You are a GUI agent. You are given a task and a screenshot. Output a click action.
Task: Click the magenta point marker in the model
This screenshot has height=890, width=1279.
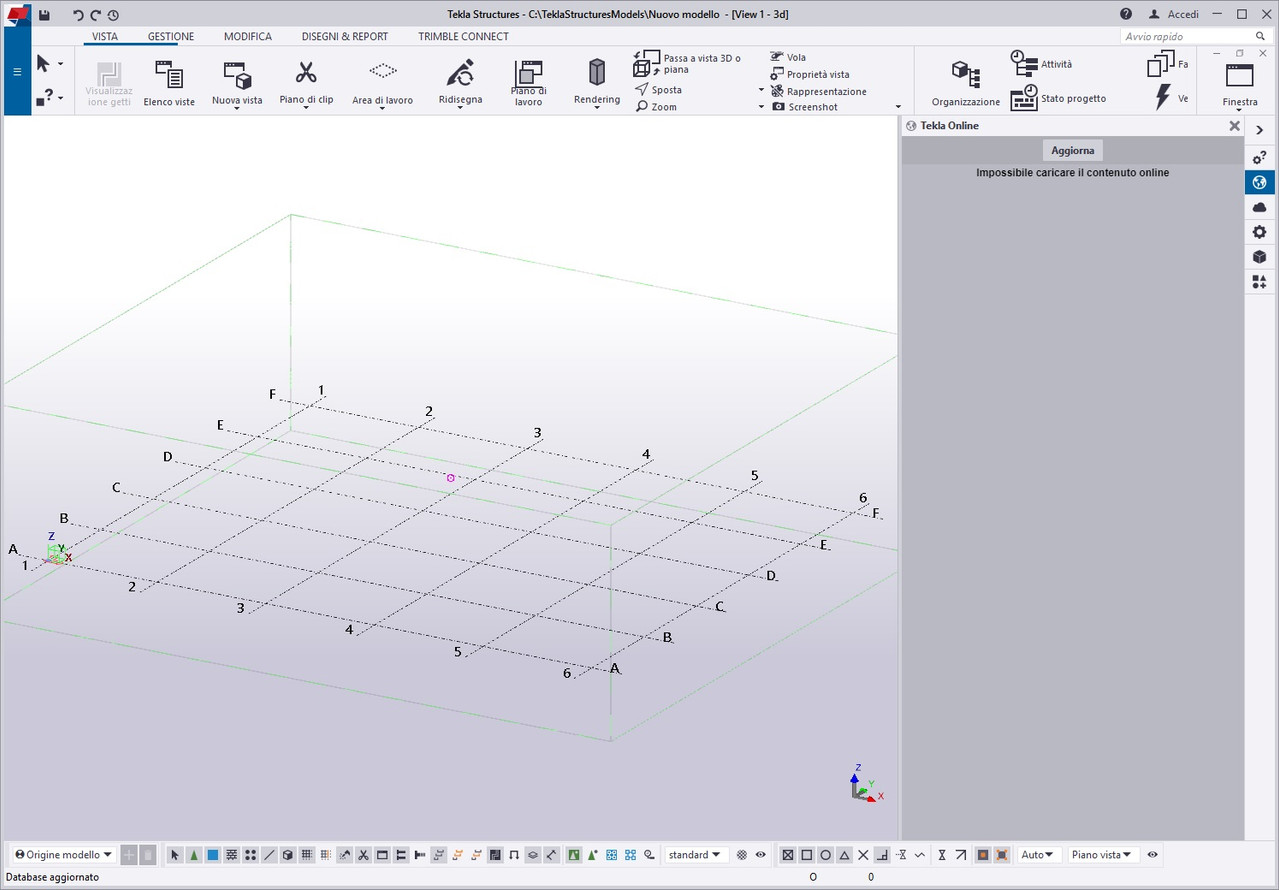pyautogui.click(x=451, y=478)
